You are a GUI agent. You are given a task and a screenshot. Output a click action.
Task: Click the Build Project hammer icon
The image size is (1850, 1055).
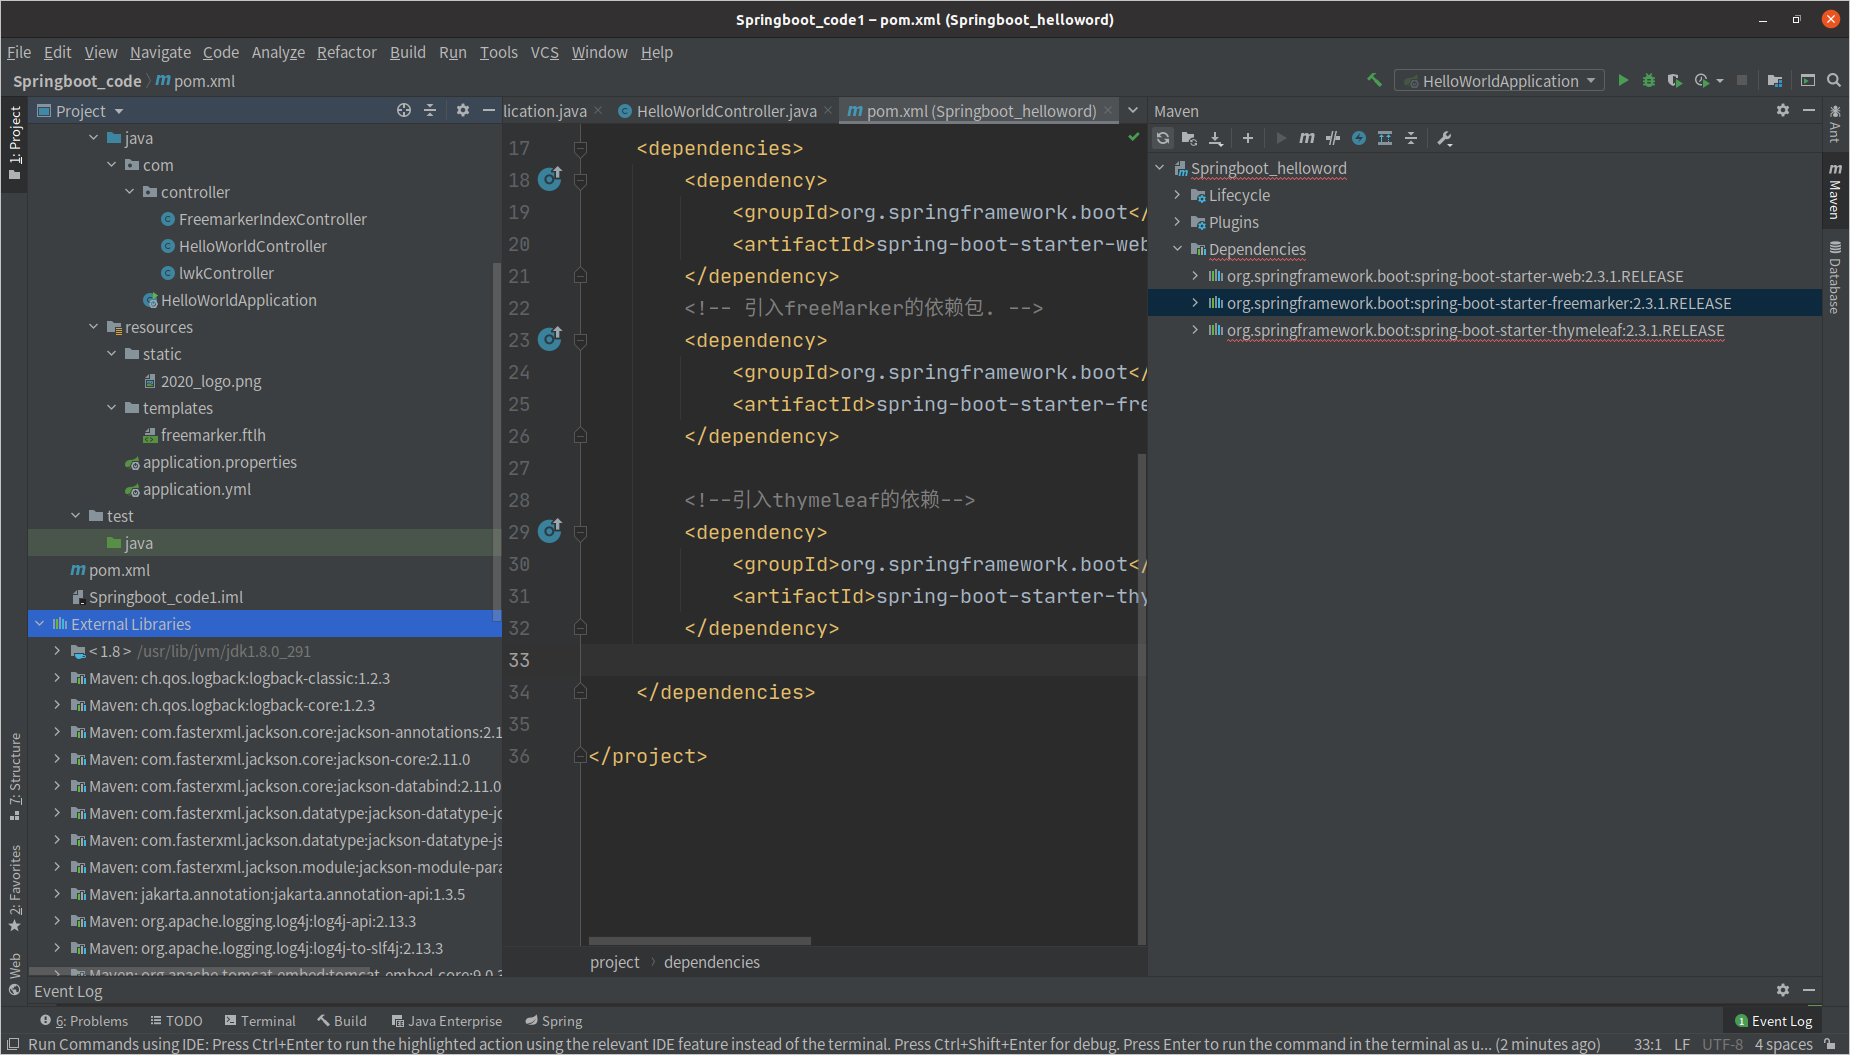pos(1374,80)
